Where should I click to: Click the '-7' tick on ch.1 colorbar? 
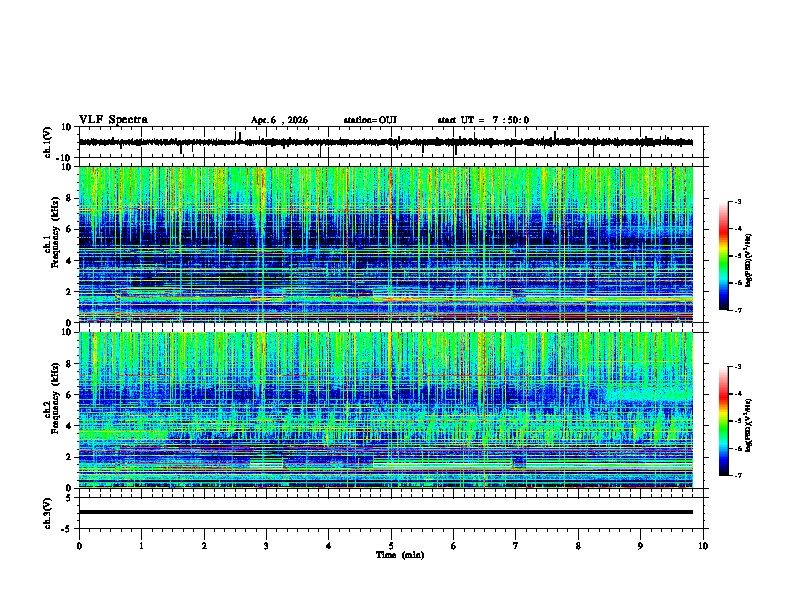tap(738, 310)
